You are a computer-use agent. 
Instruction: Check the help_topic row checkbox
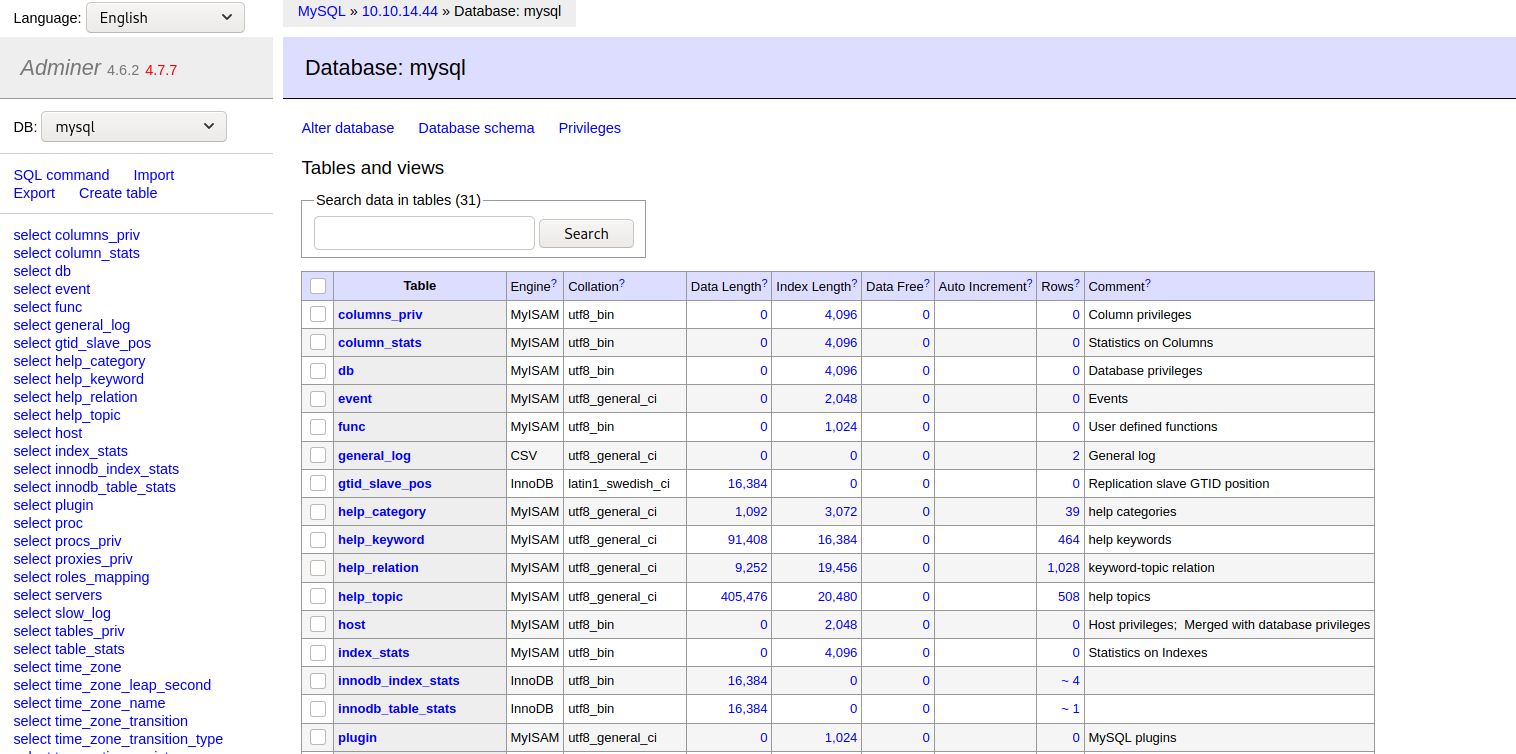[x=318, y=596]
